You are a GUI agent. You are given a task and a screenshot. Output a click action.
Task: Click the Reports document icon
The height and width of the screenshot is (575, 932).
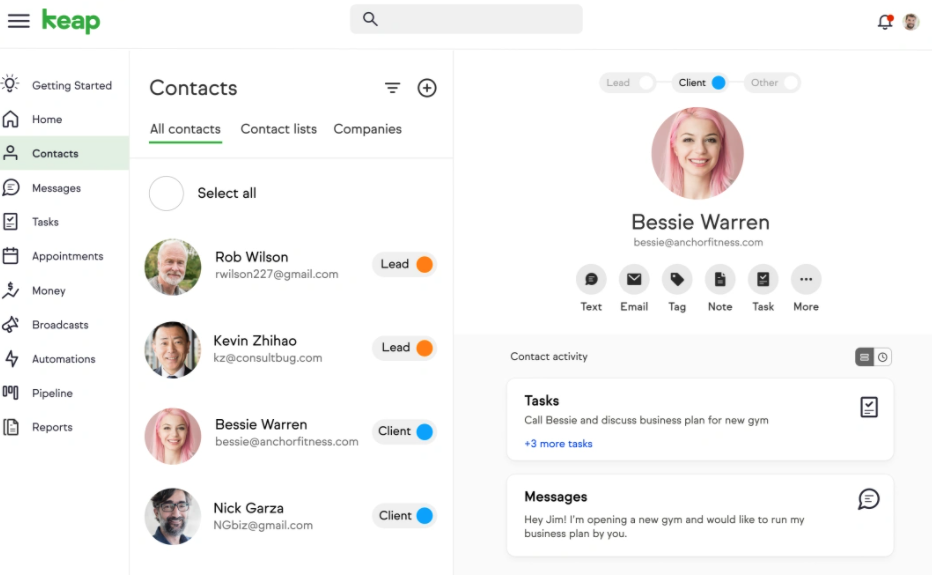click(11, 427)
